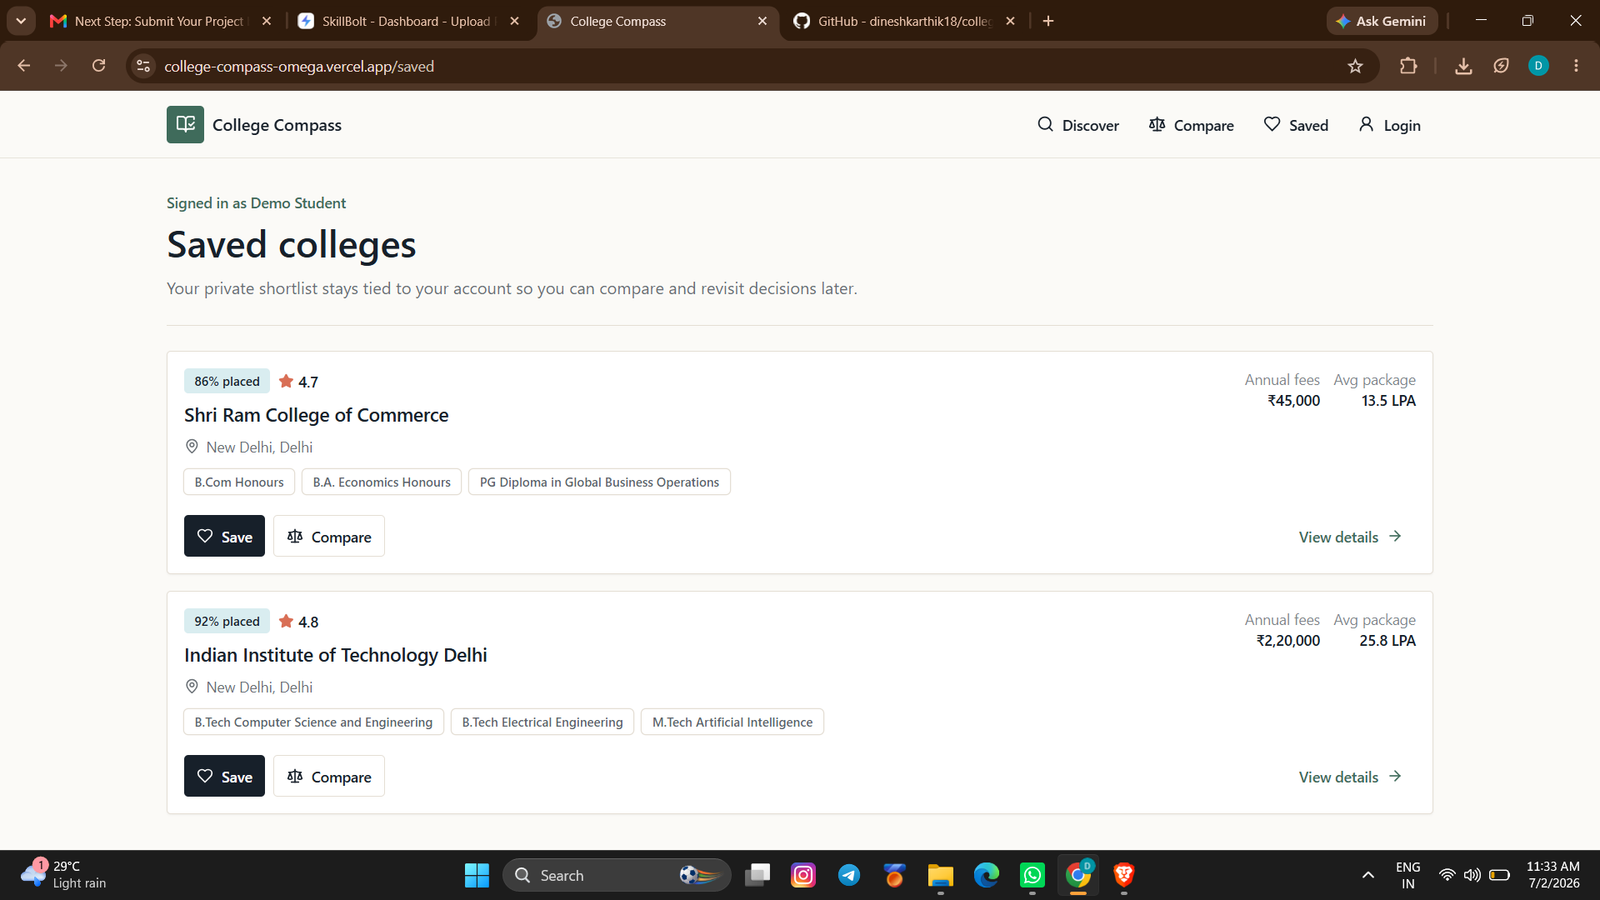Image resolution: width=1600 pixels, height=900 pixels.
Task: View details for Indian Institute of Technology Delhi
Action: pos(1350,777)
